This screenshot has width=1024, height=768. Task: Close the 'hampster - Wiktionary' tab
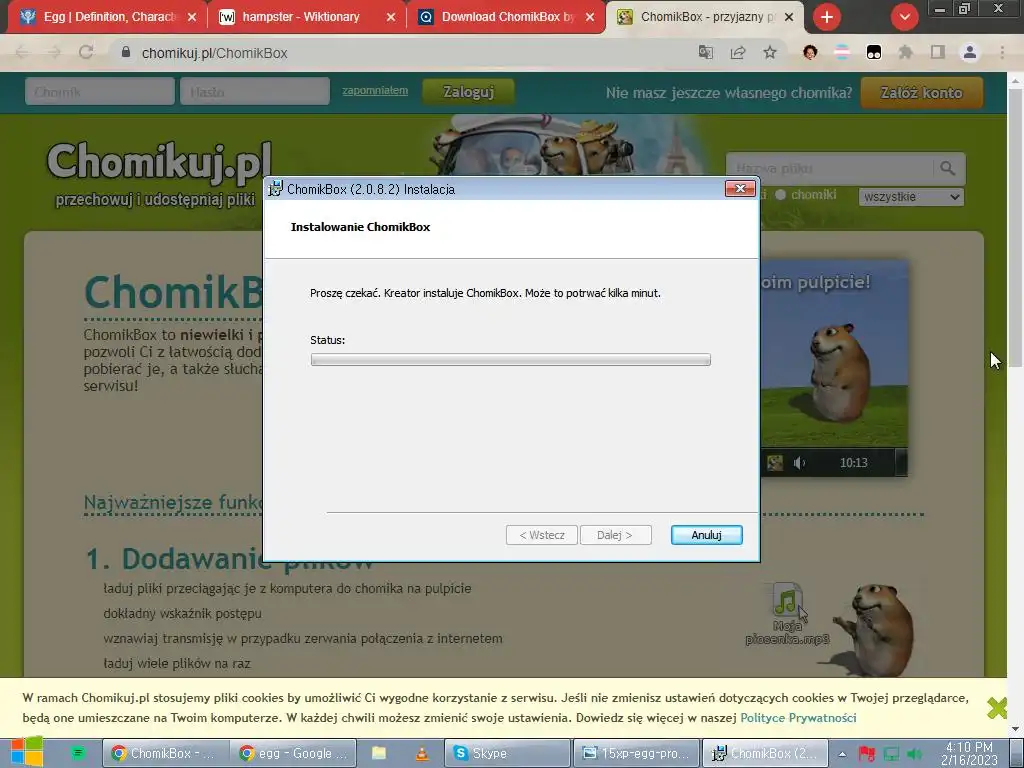click(391, 17)
